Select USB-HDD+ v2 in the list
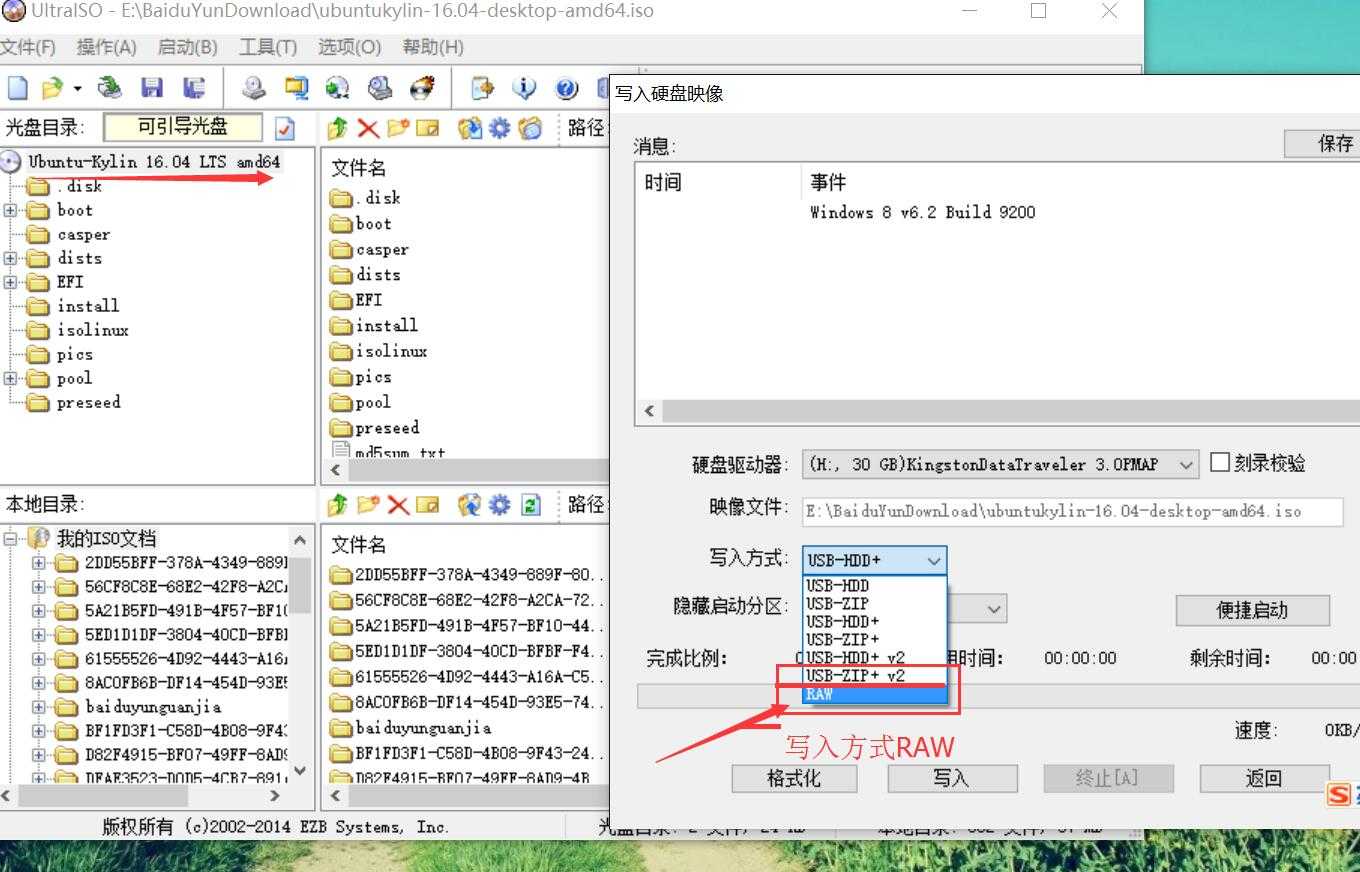Viewport: 1360px width, 872px height. coord(874,658)
